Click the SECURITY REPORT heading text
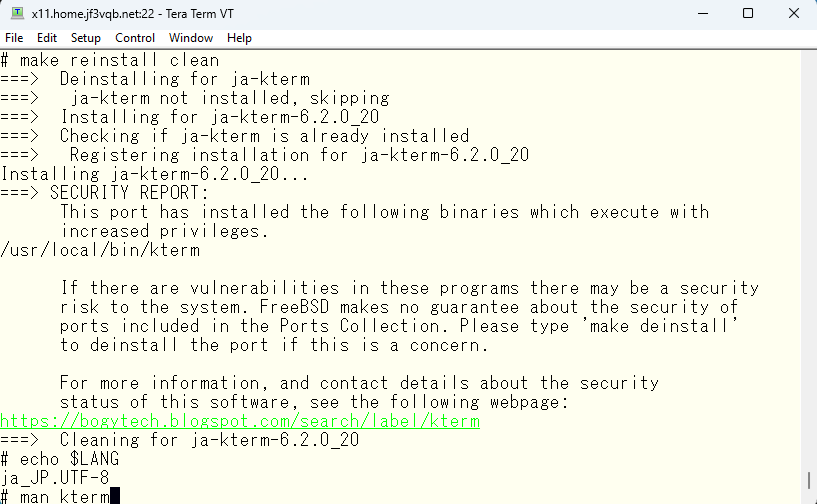This screenshot has width=817, height=504. (x=129, y=193)
